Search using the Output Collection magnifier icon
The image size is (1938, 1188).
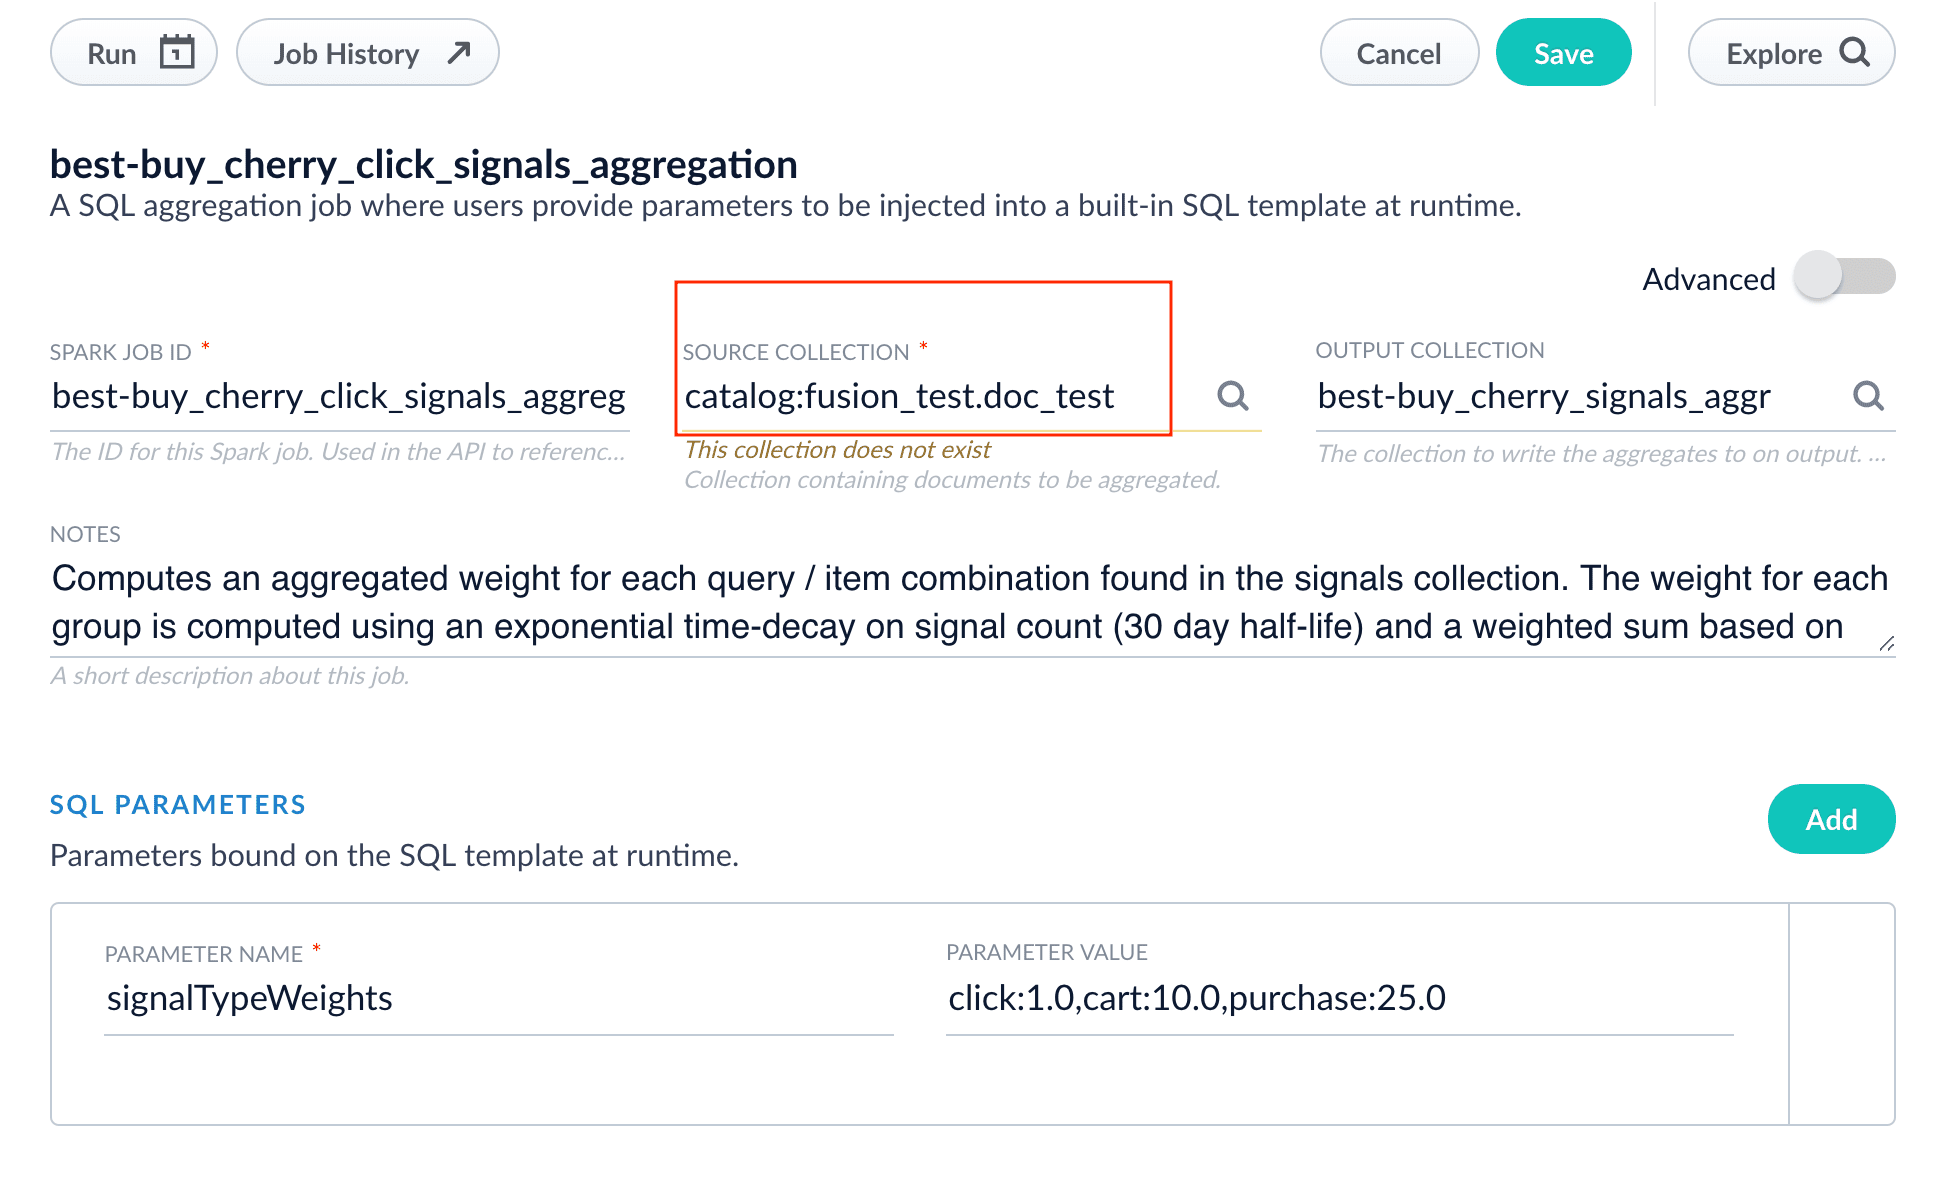(x=1868, y=396)
